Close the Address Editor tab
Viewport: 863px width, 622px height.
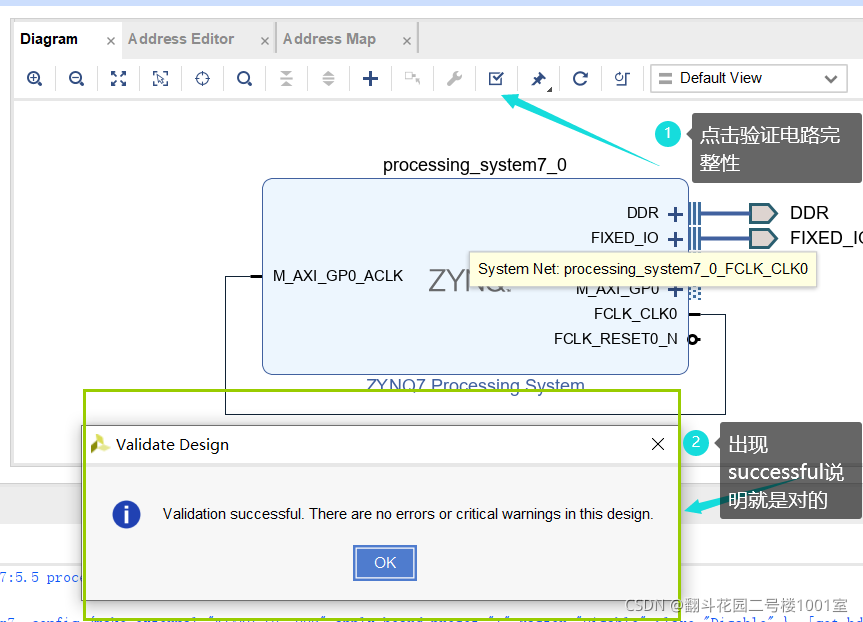[265, 41]
